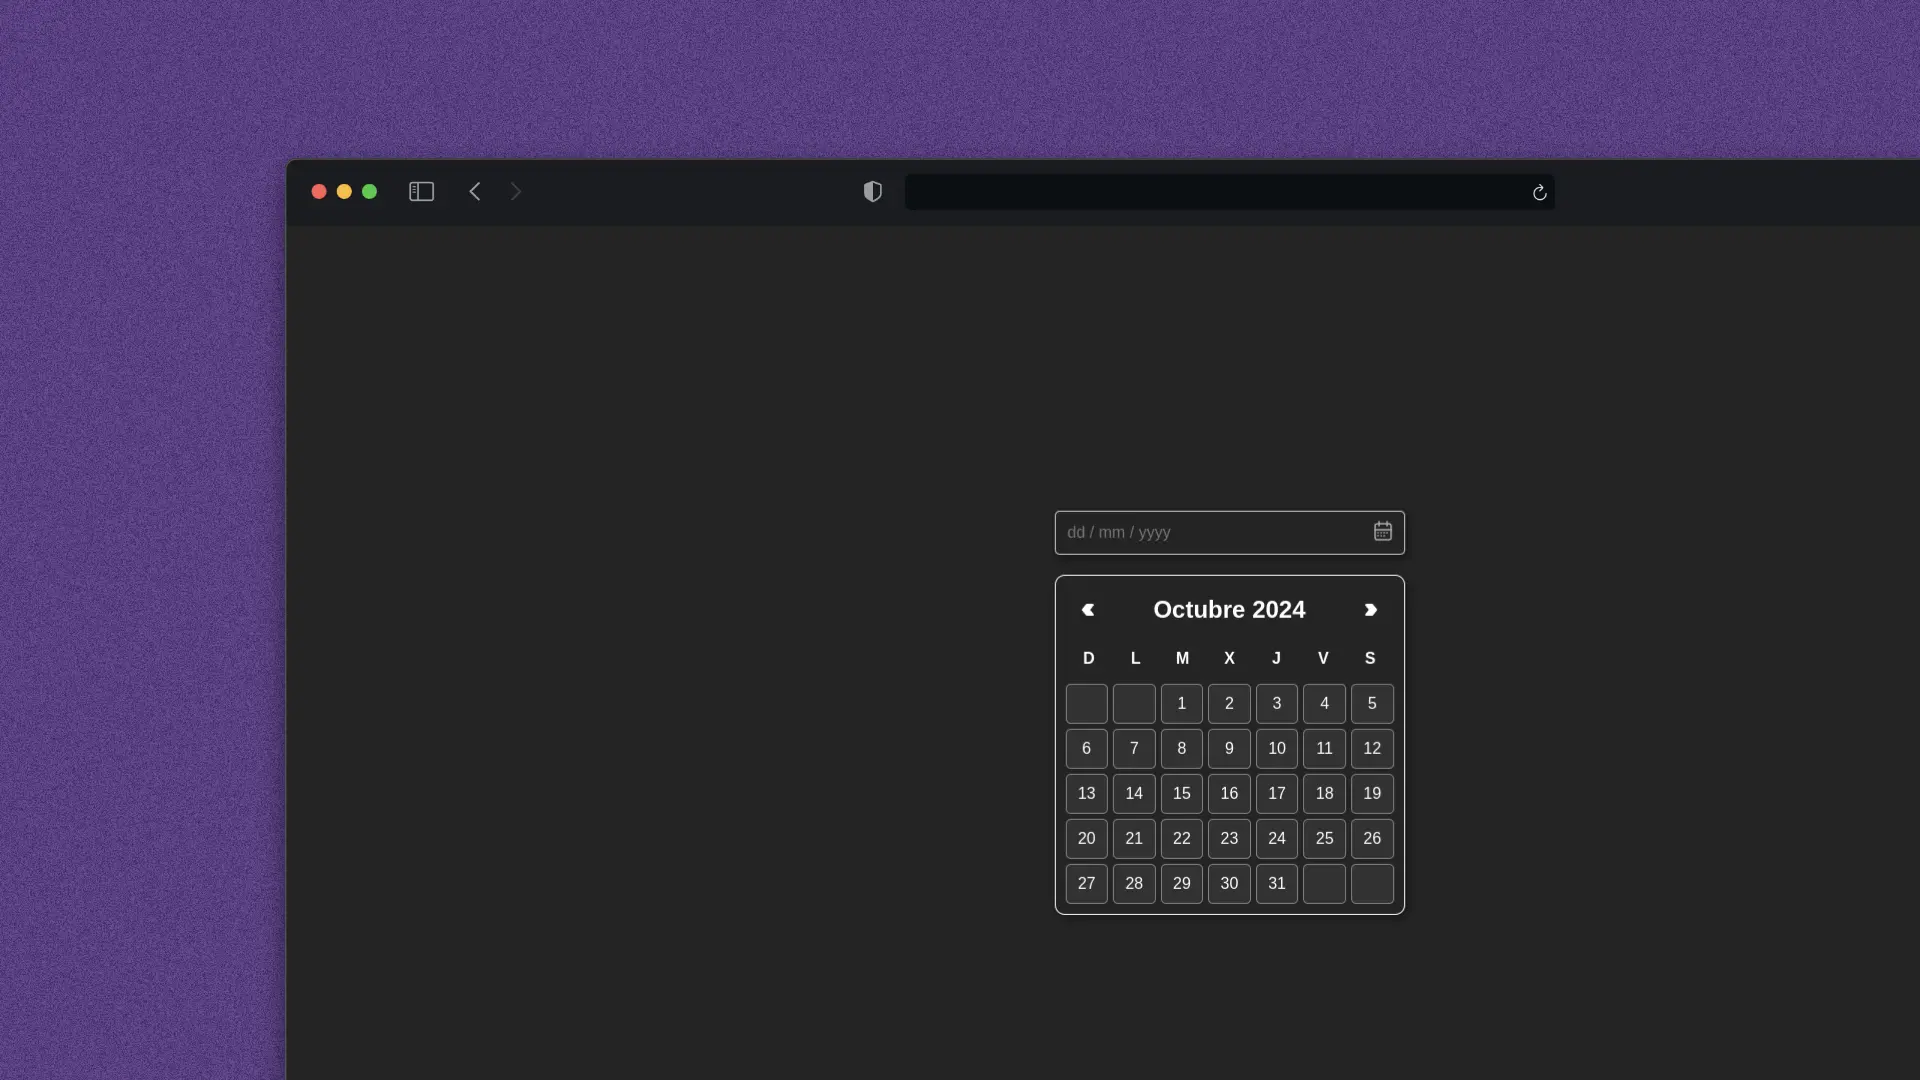Screen dimensions: 1920x1080
Task: Select day 9 in the calendar
Action: [x=1229, y=749]
